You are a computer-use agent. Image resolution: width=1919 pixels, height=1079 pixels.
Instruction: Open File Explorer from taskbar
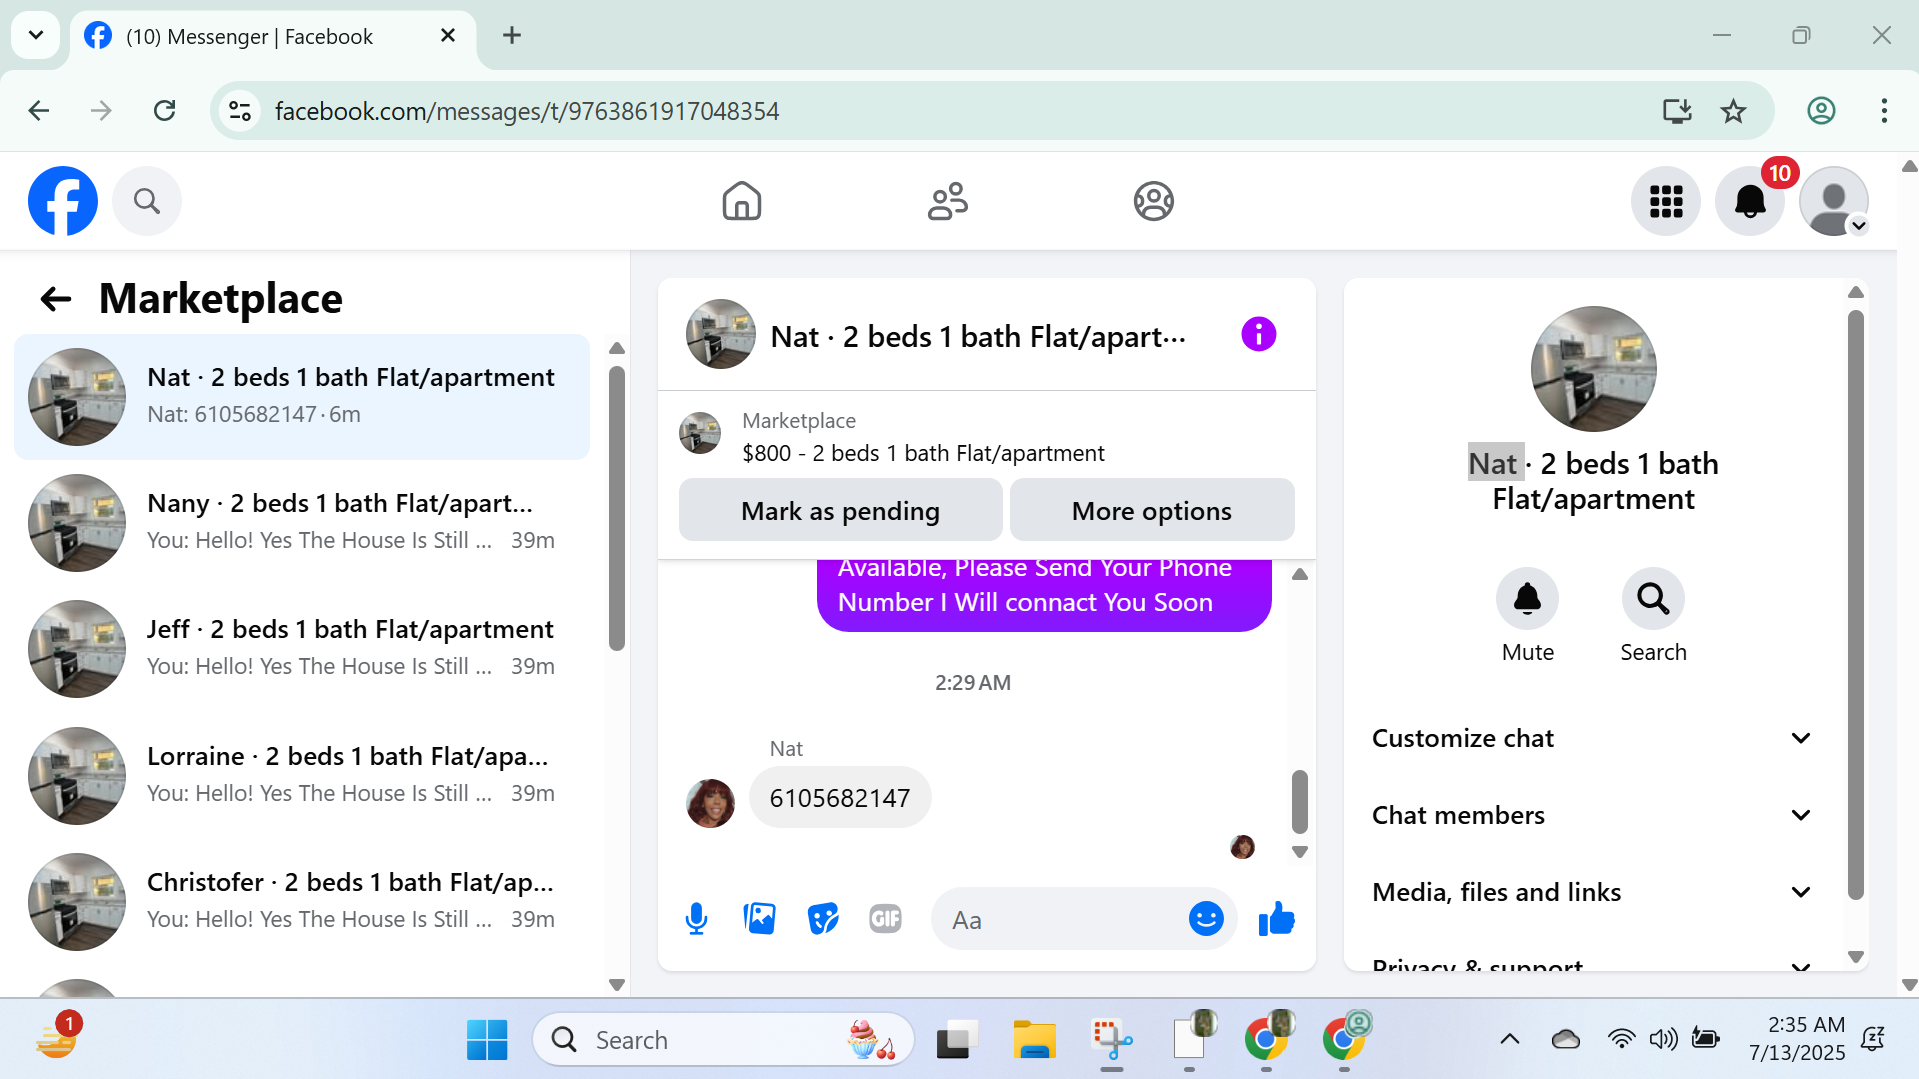tap(1034, 1040)
